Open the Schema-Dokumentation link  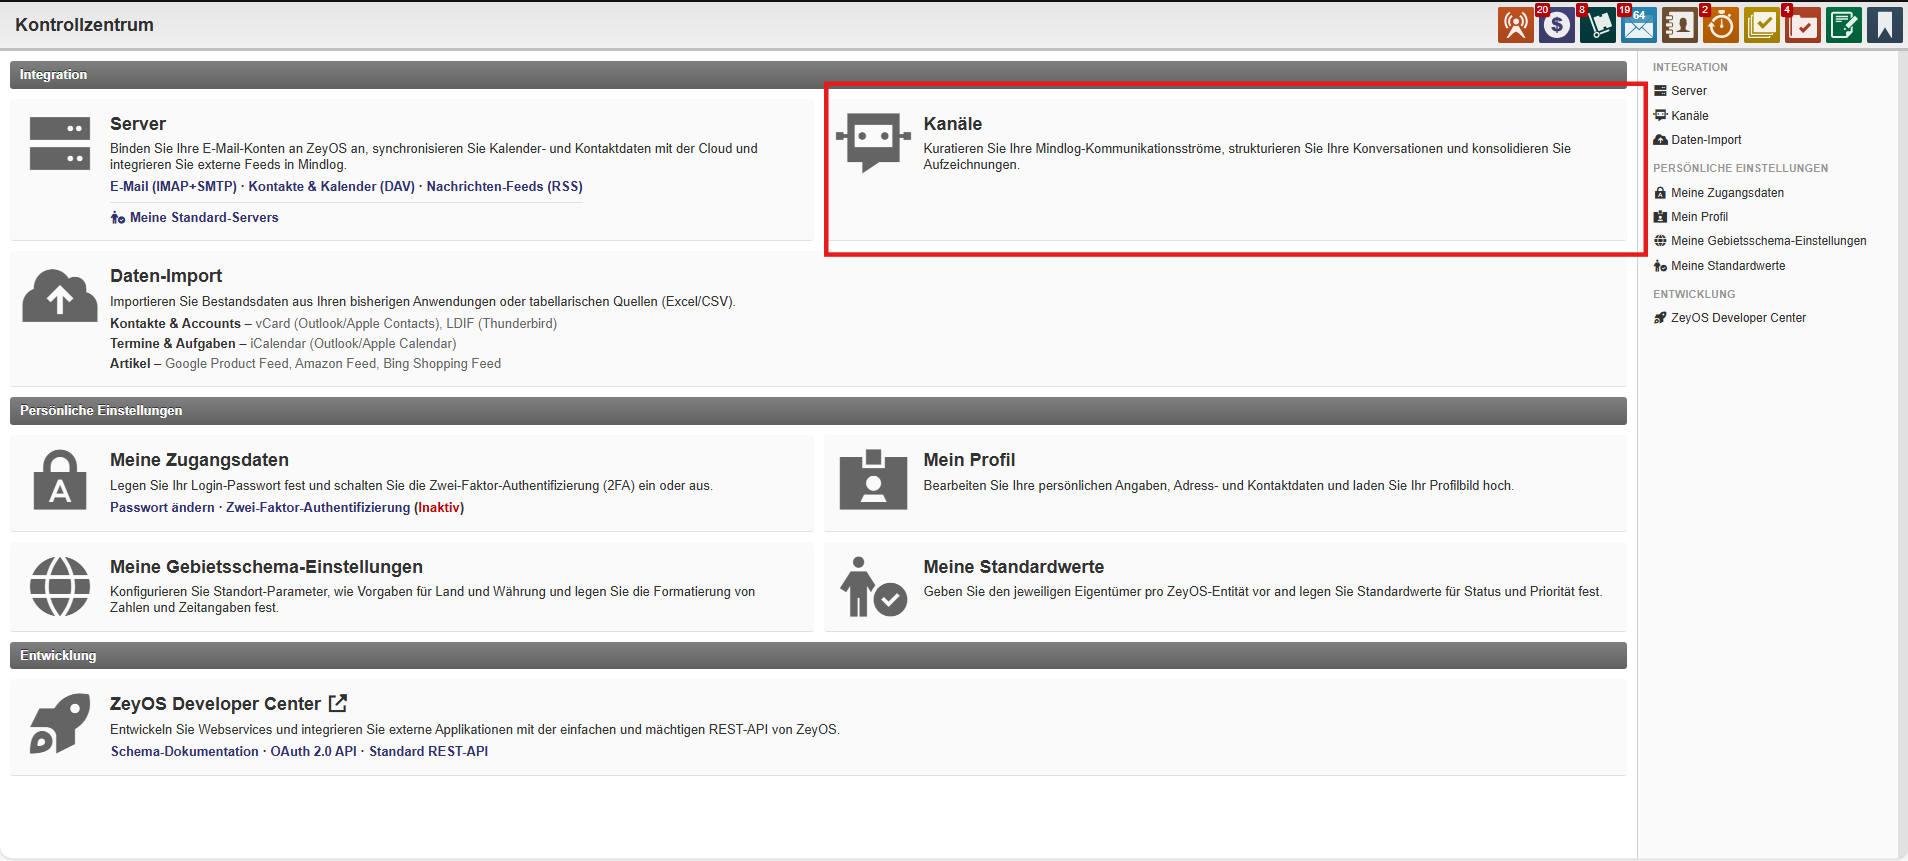[x=185, y=752]
